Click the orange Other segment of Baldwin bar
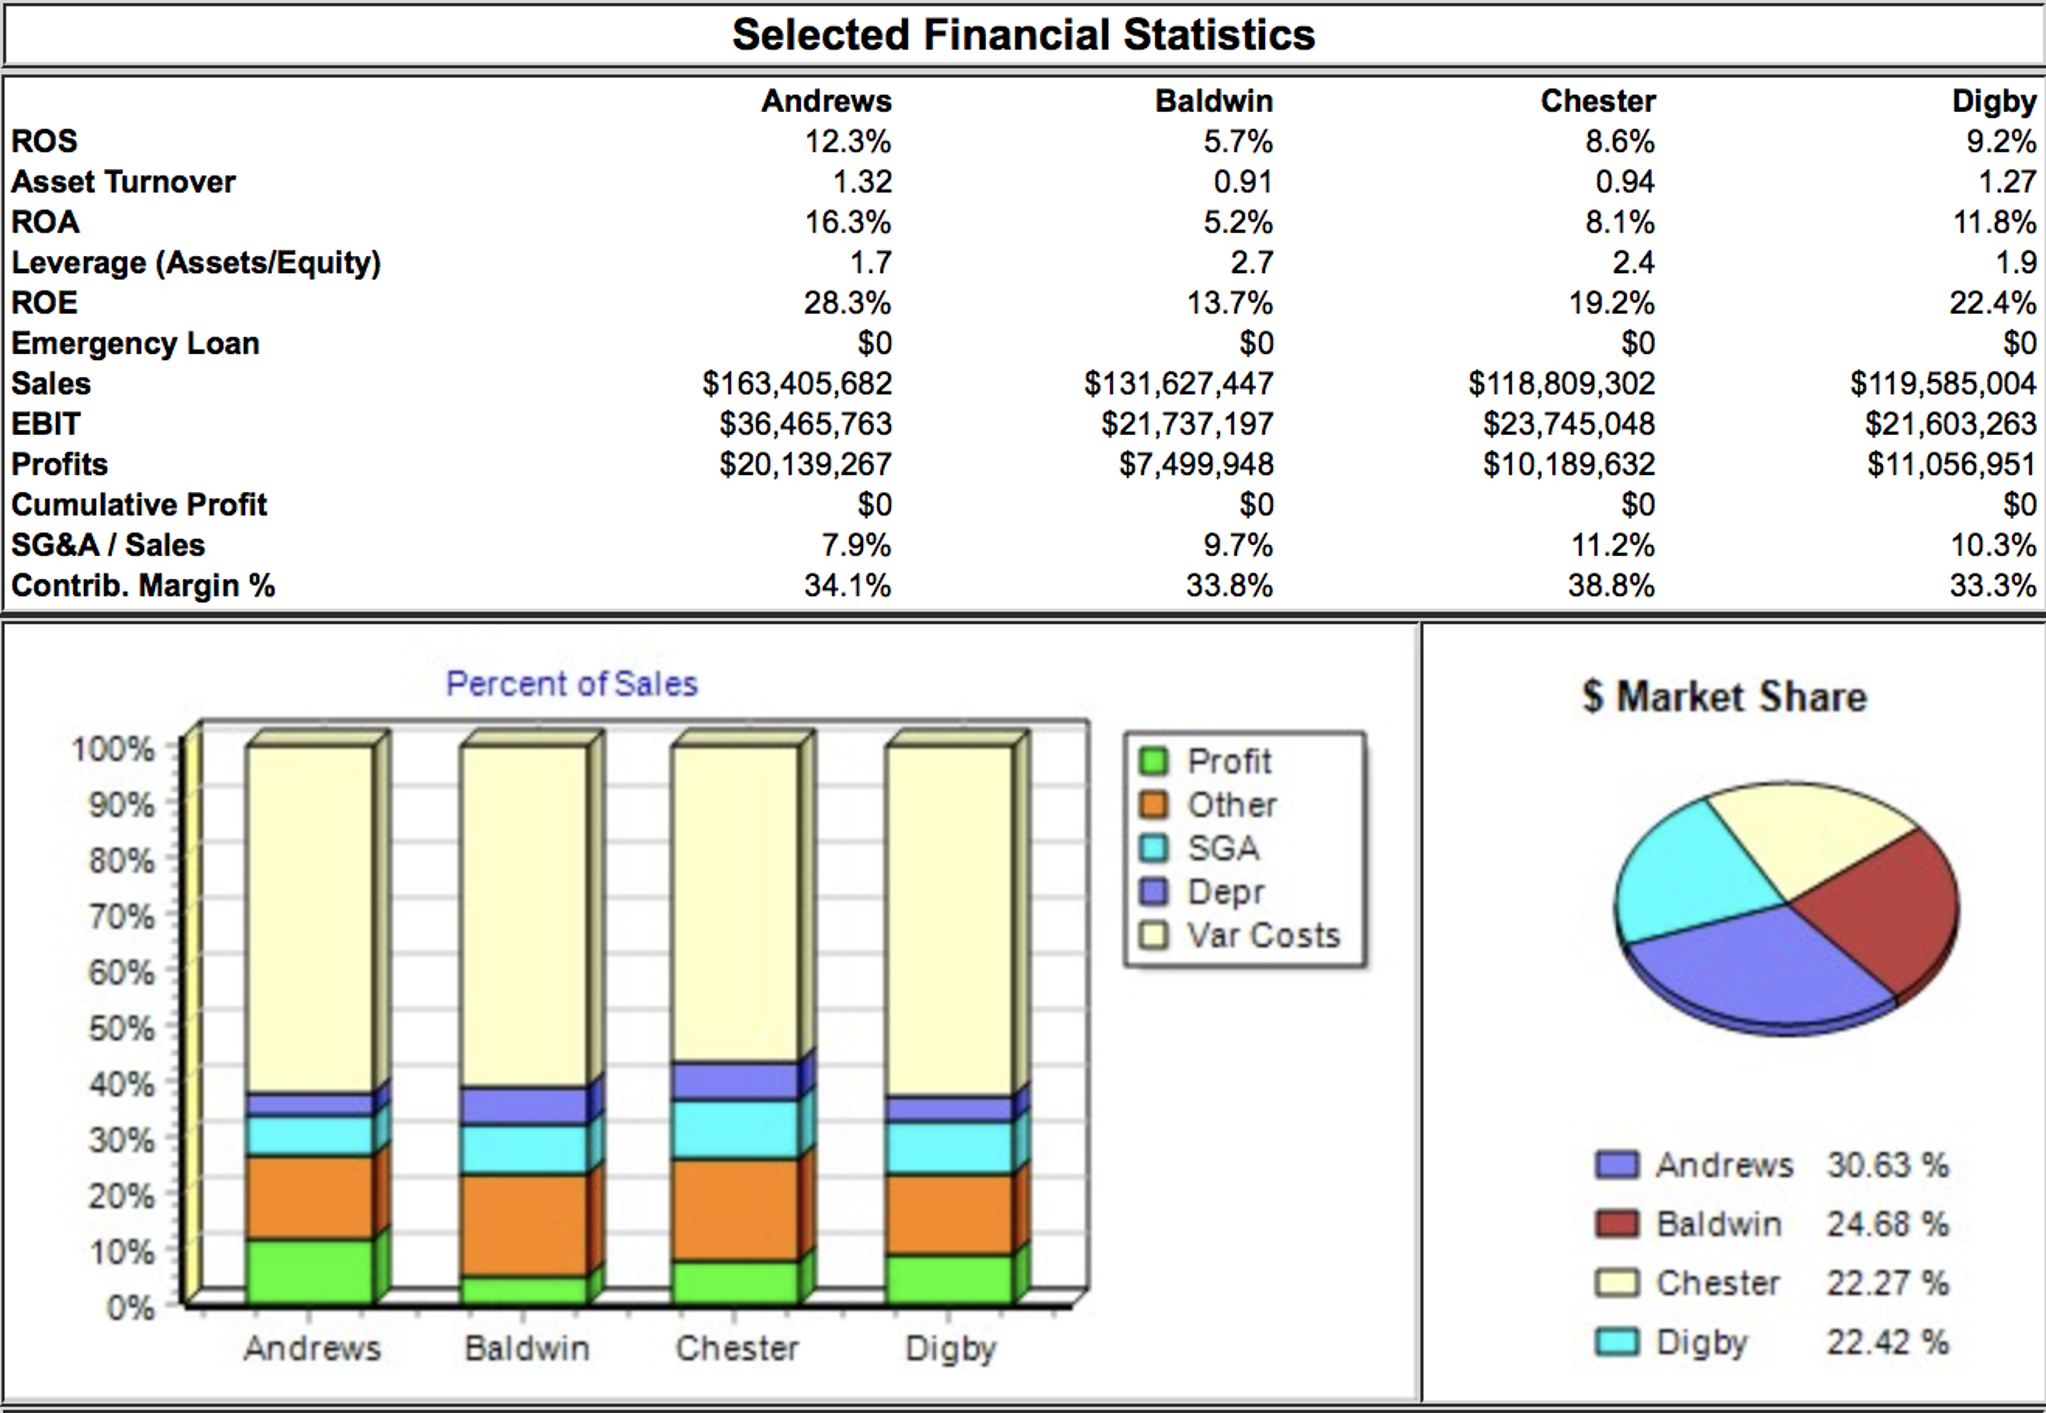 pos(524,1225)
